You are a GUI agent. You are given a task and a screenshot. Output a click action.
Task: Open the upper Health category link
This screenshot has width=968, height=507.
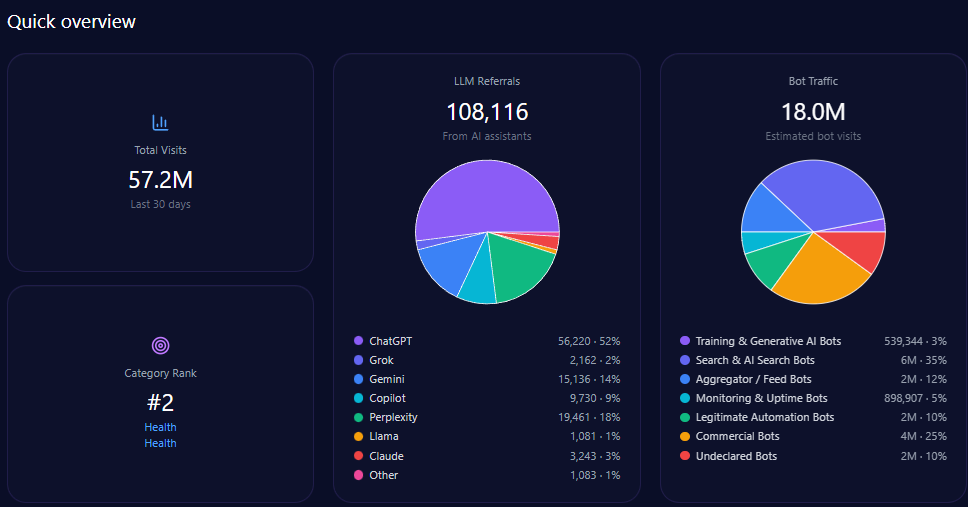click(160, 427)
